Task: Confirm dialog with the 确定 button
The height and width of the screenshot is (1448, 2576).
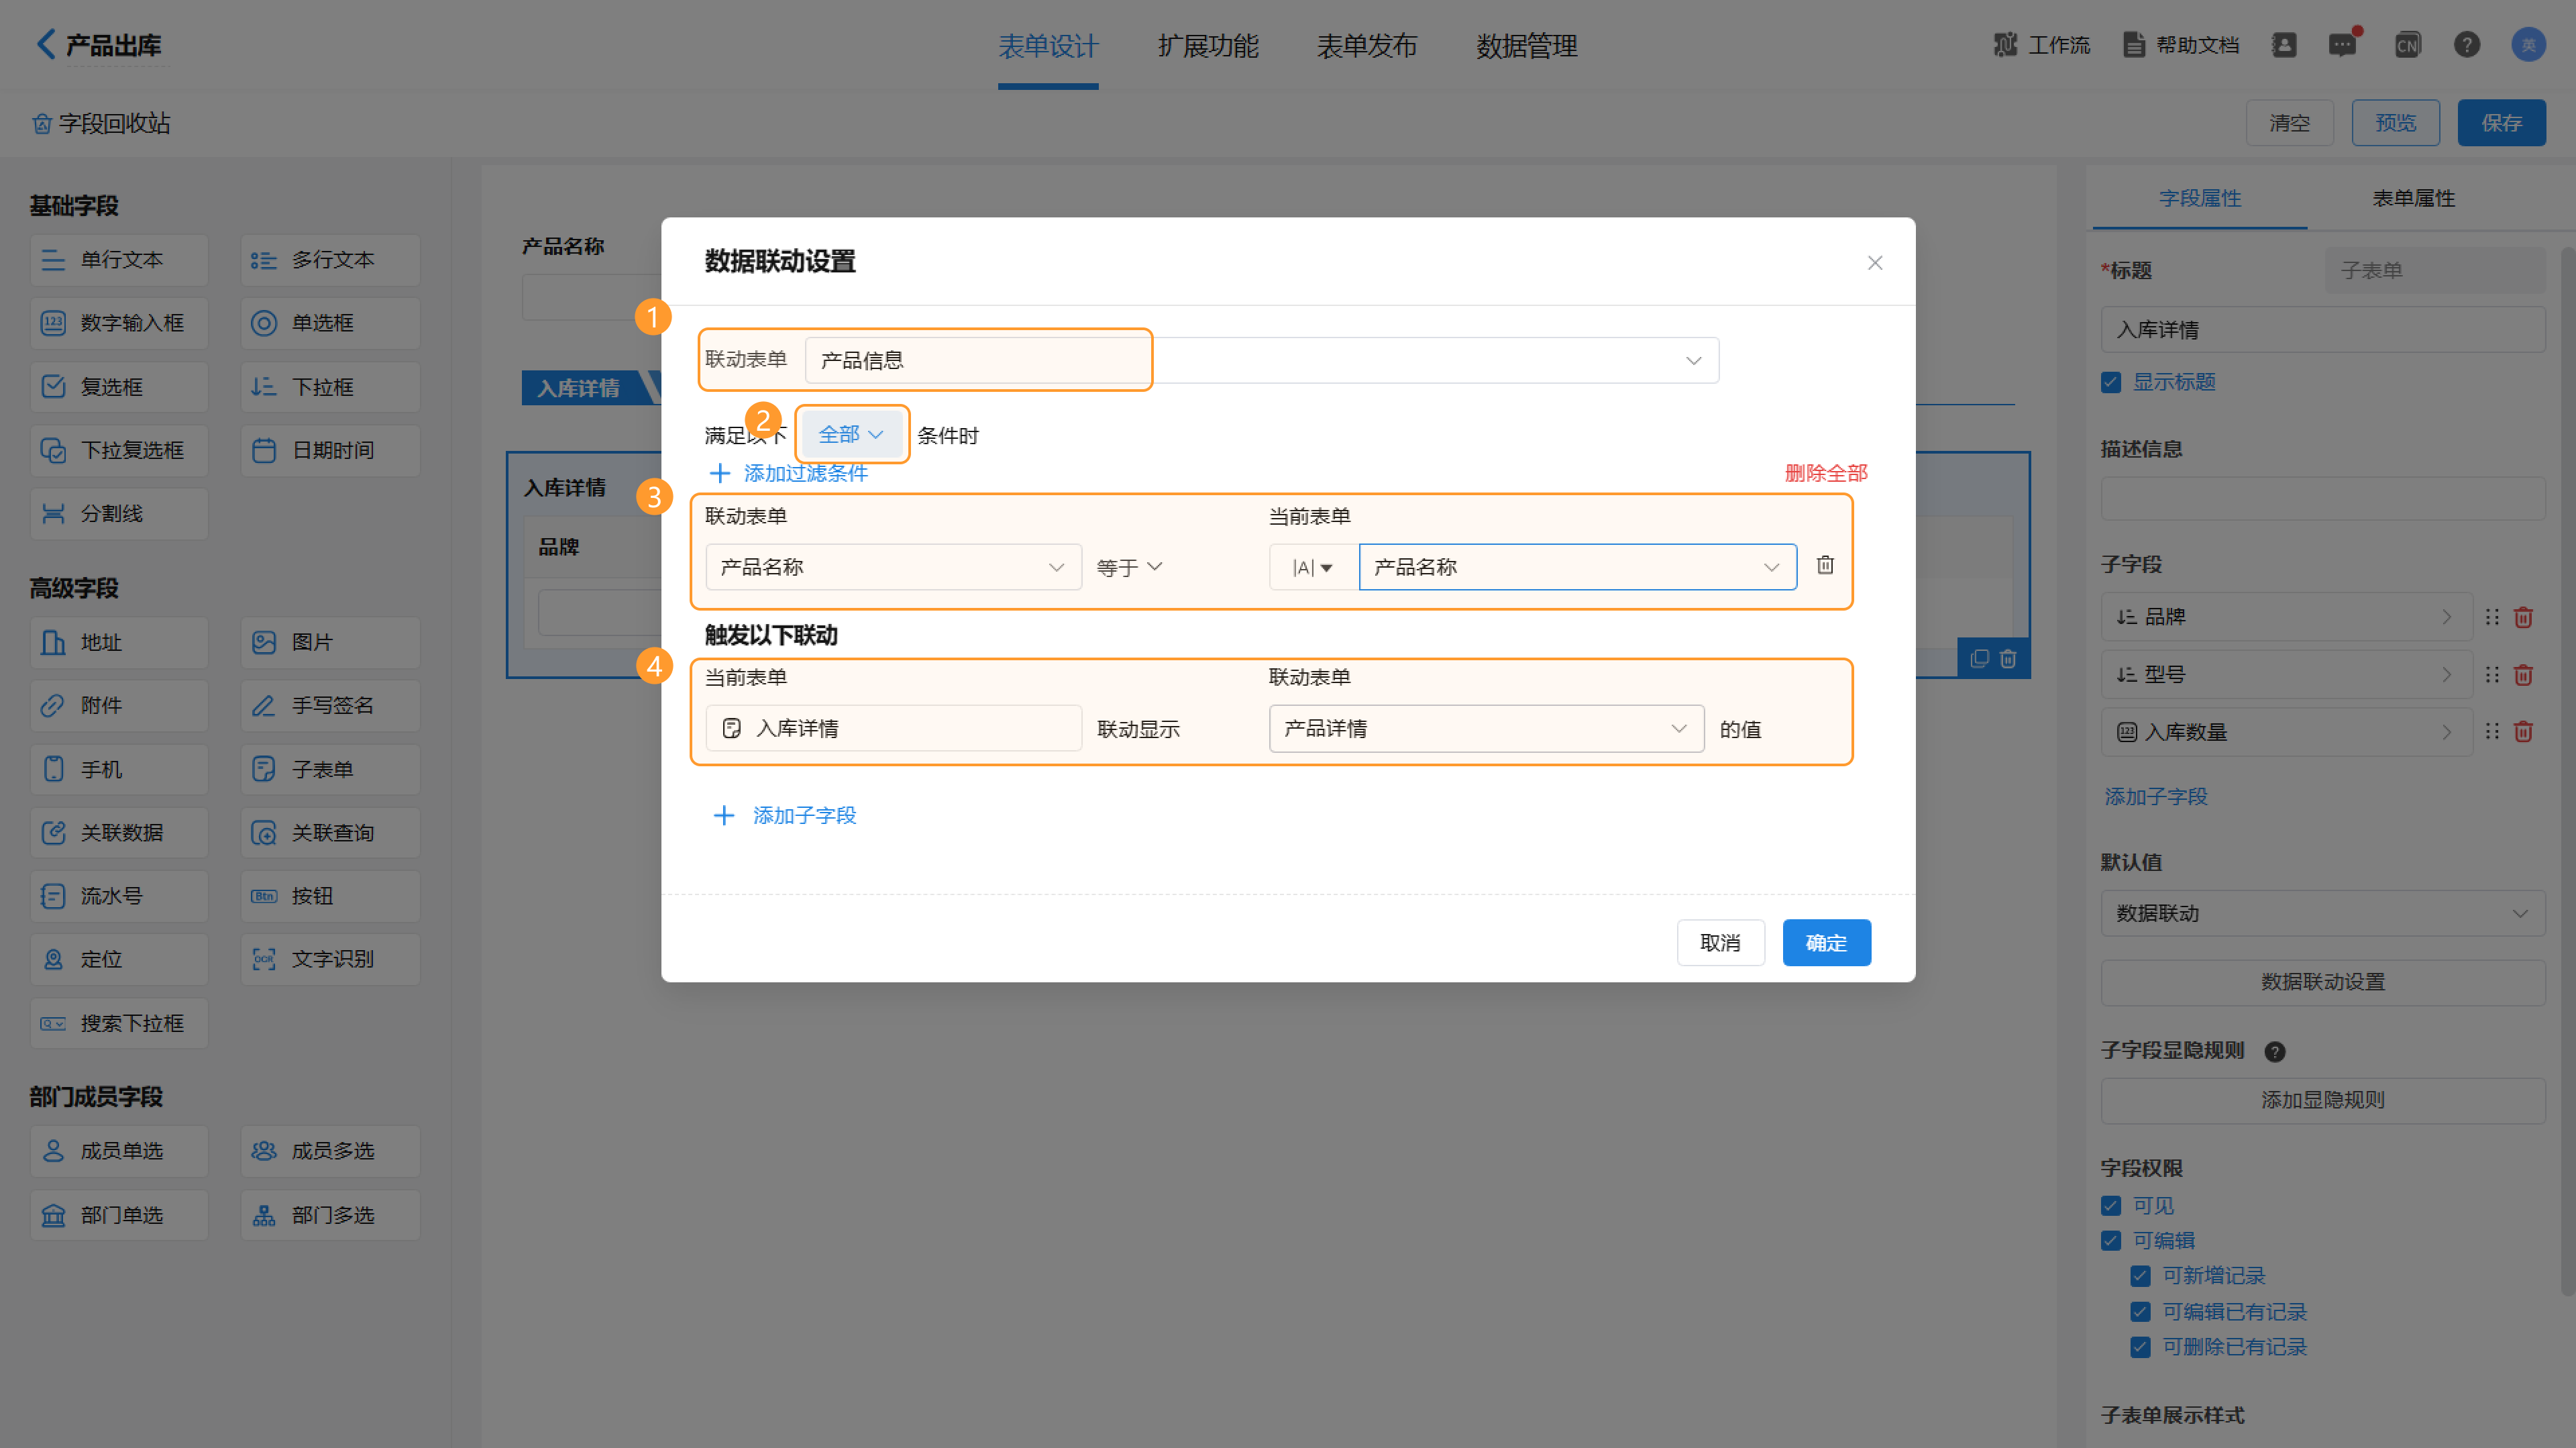Action: coord(1825,942)
